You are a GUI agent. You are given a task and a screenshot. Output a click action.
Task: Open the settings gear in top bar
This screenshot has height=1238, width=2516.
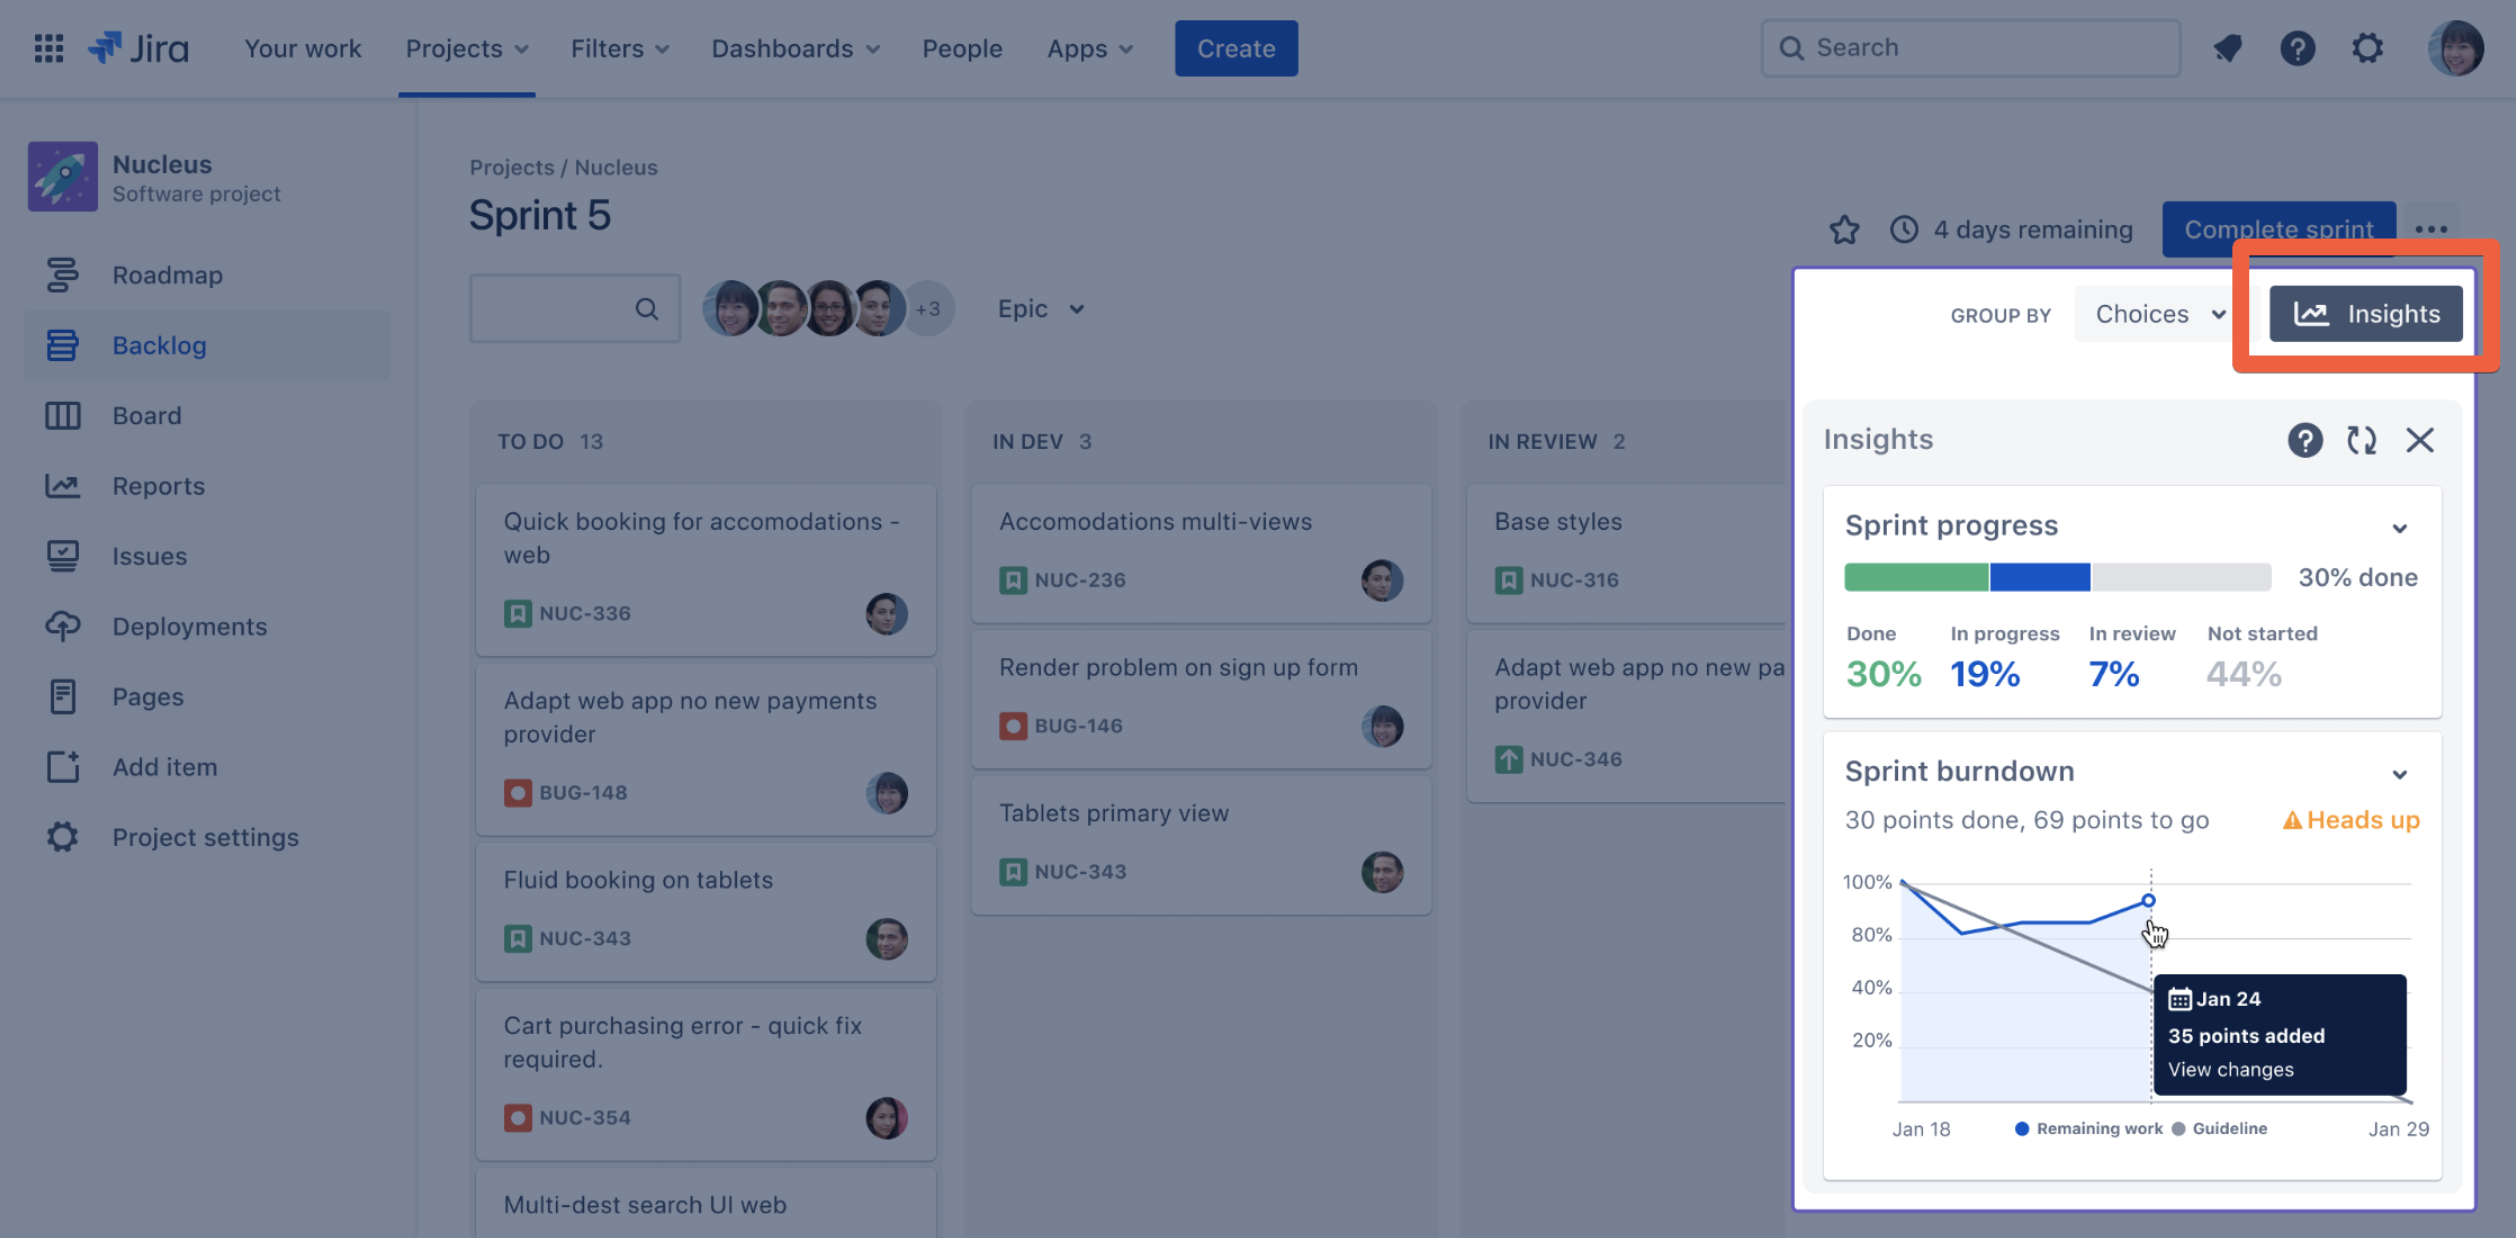pos(2367,48)
